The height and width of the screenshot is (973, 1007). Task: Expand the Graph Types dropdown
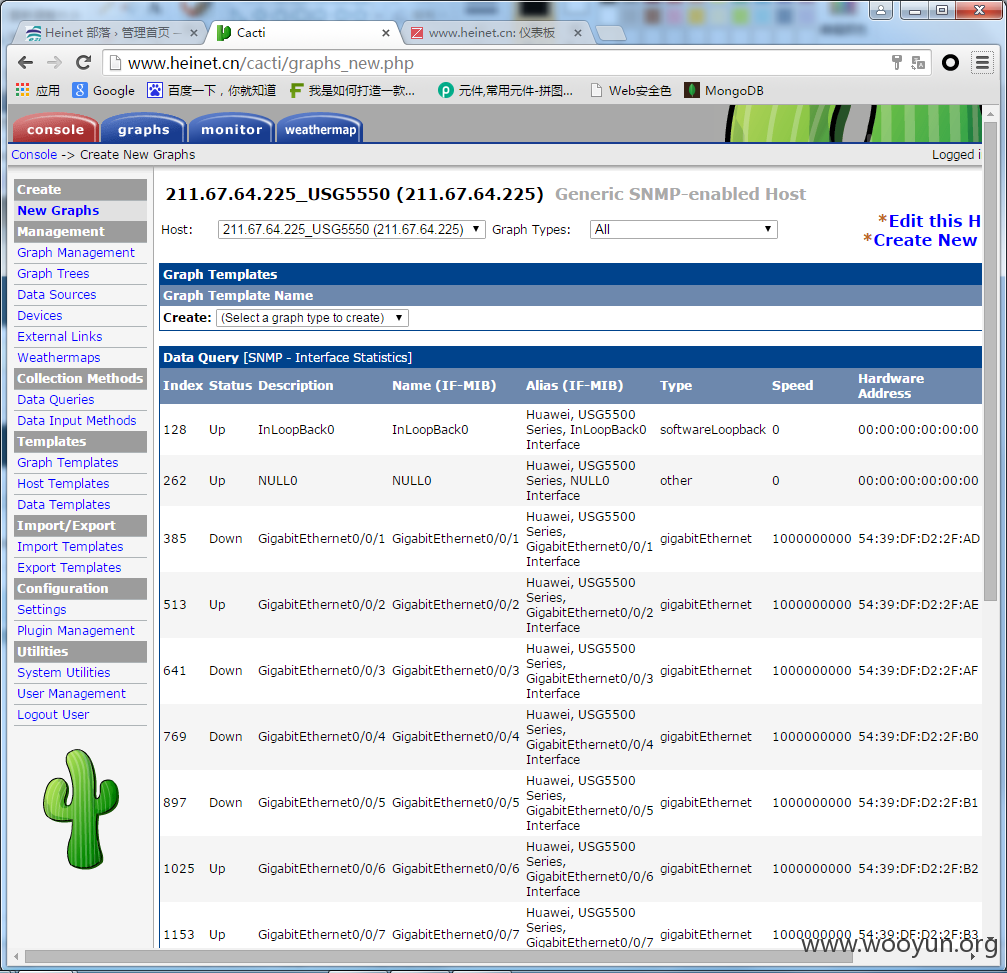[683, 229]
